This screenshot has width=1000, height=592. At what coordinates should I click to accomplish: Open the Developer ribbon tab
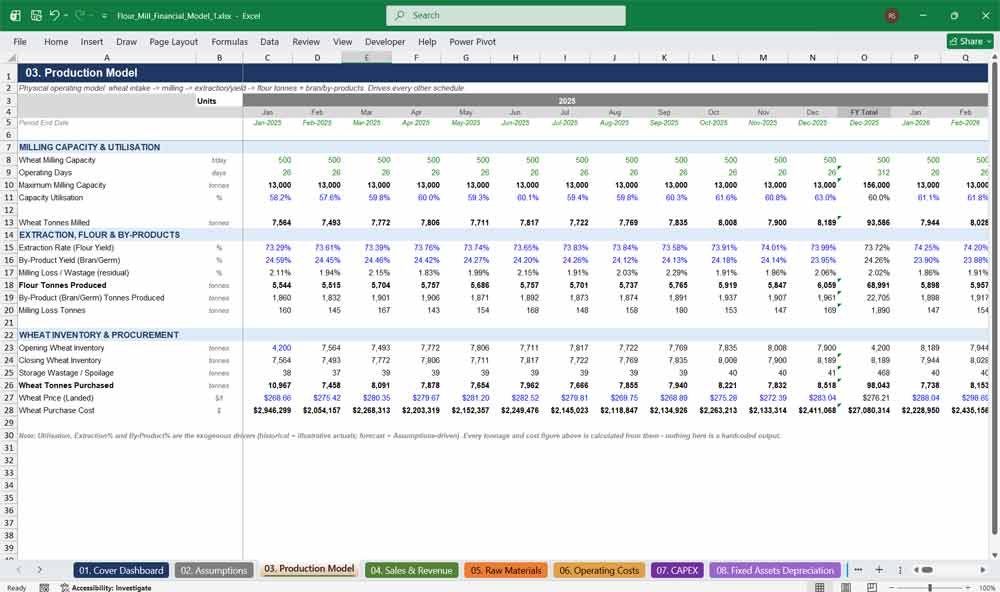[x=385, y=41]
